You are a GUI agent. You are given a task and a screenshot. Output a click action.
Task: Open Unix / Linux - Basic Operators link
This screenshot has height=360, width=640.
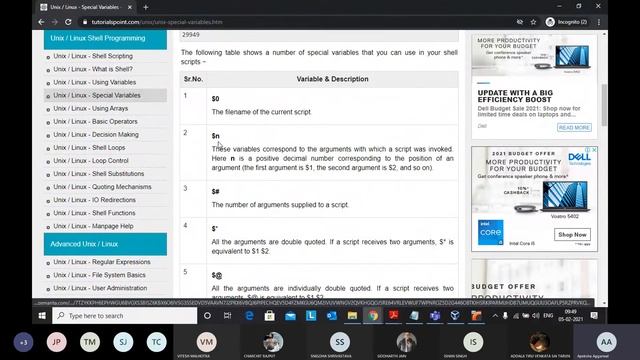(96, 121)
